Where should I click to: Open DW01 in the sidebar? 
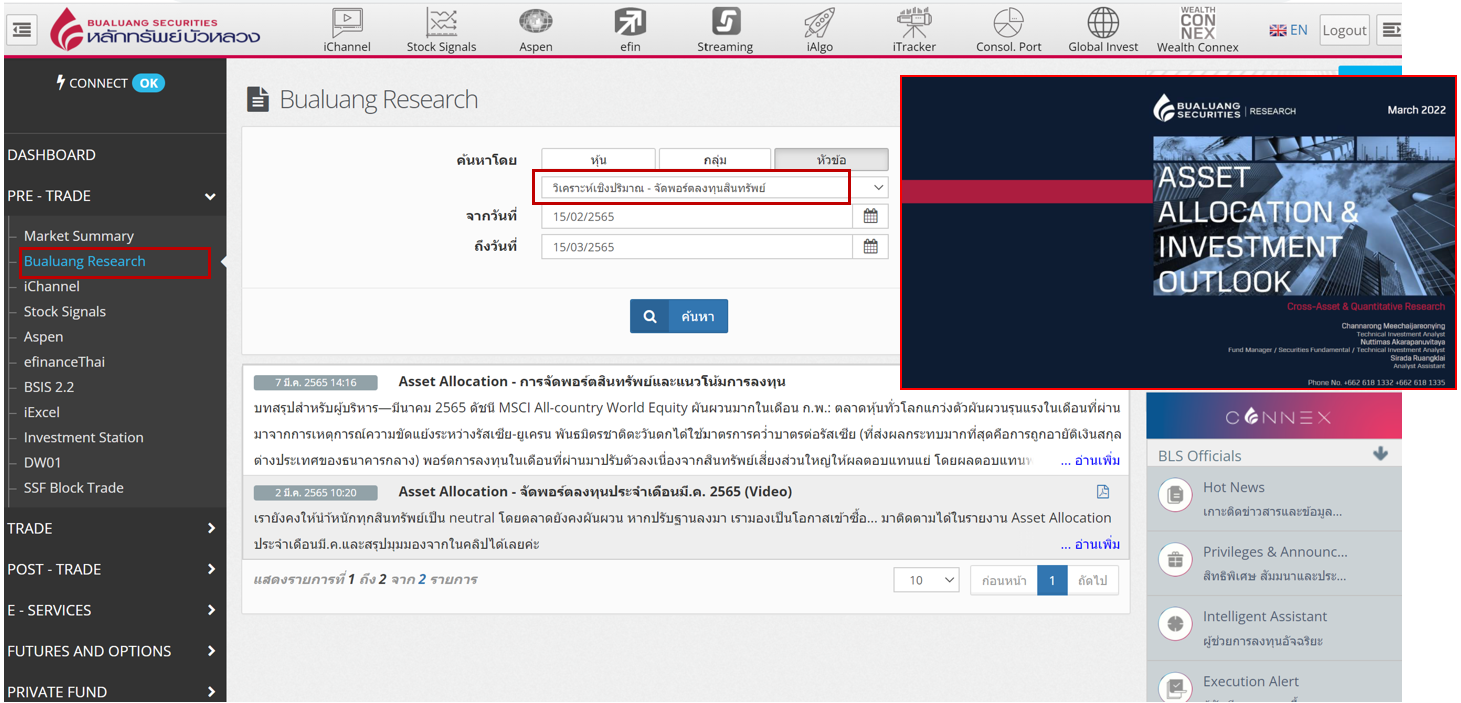[x=43, y=462]
